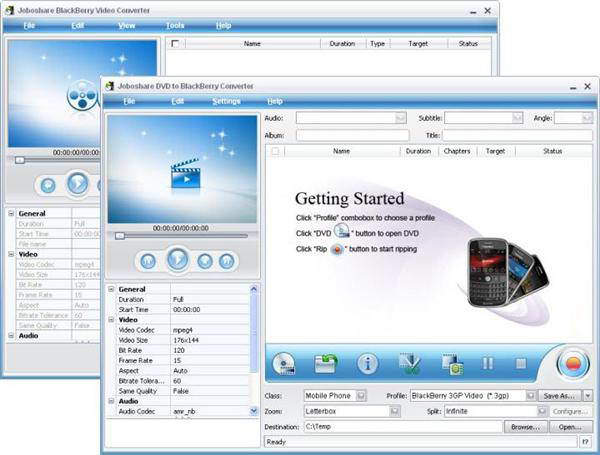Viewport: 600px width, 455px height.
Task: Open the Audio dropdown
Action: click(x=401, y=118)
